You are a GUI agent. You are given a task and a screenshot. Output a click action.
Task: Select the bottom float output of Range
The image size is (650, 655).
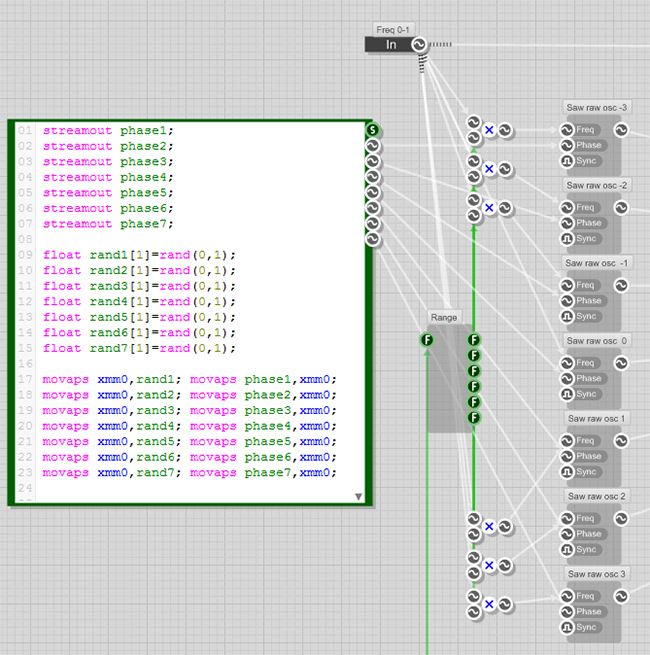(474, 417)
